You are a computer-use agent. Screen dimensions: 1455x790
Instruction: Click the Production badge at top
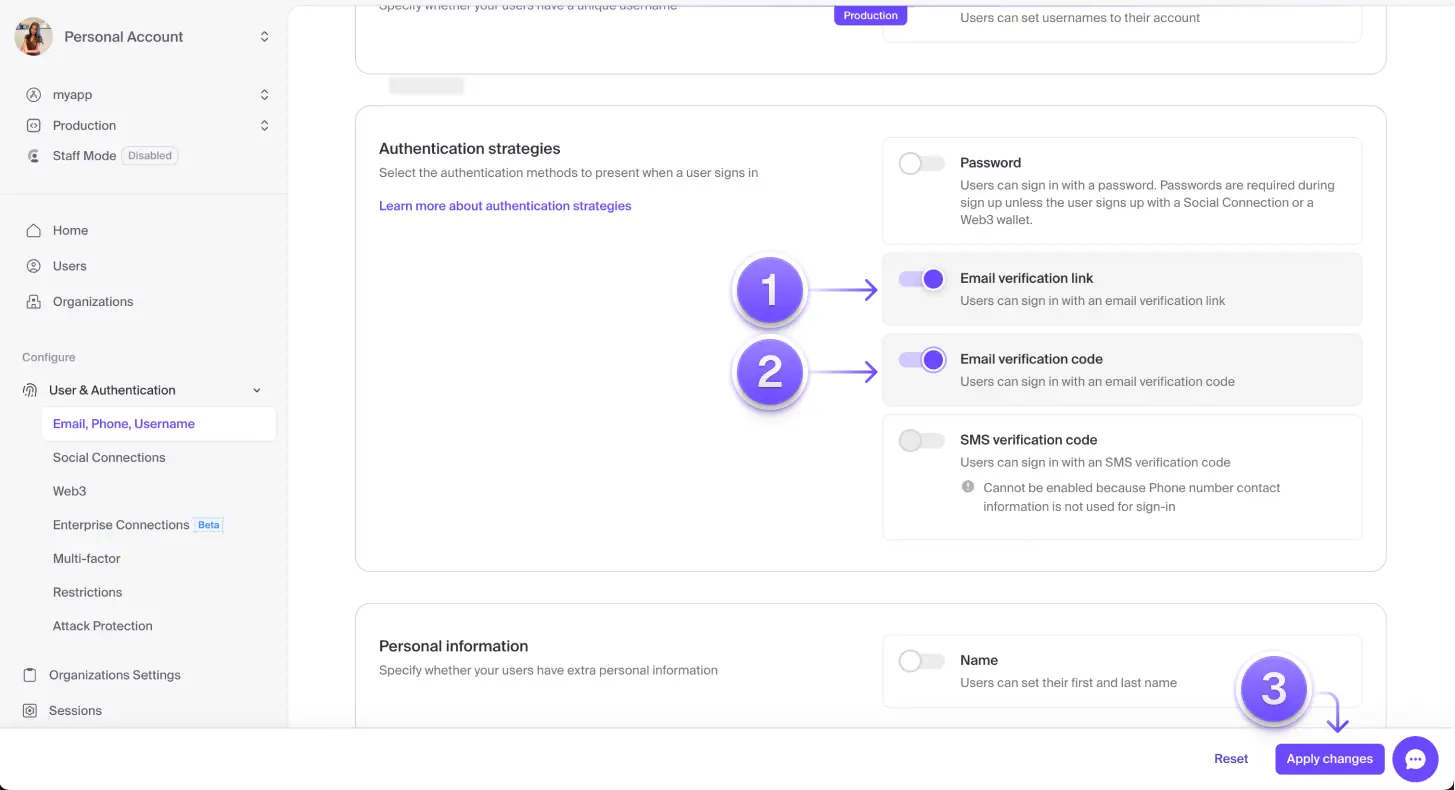[869, 15]
